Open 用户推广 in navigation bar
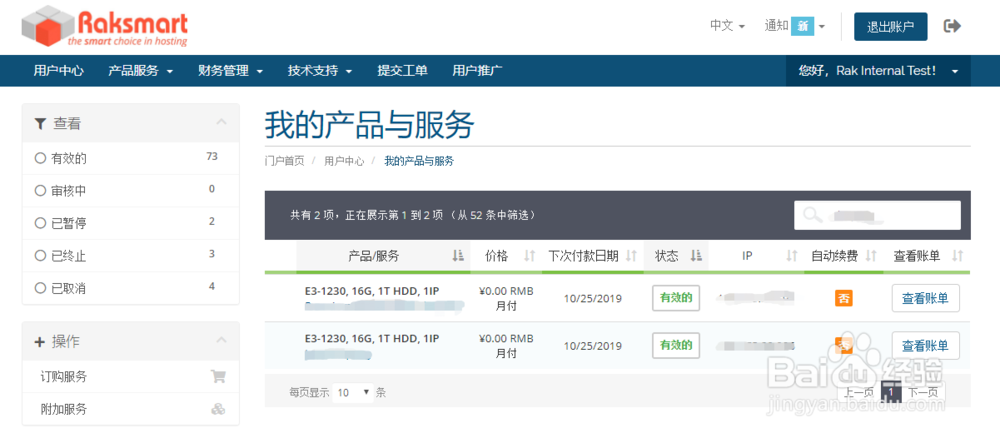This screenshot has width=1000, height=438. 477,71
